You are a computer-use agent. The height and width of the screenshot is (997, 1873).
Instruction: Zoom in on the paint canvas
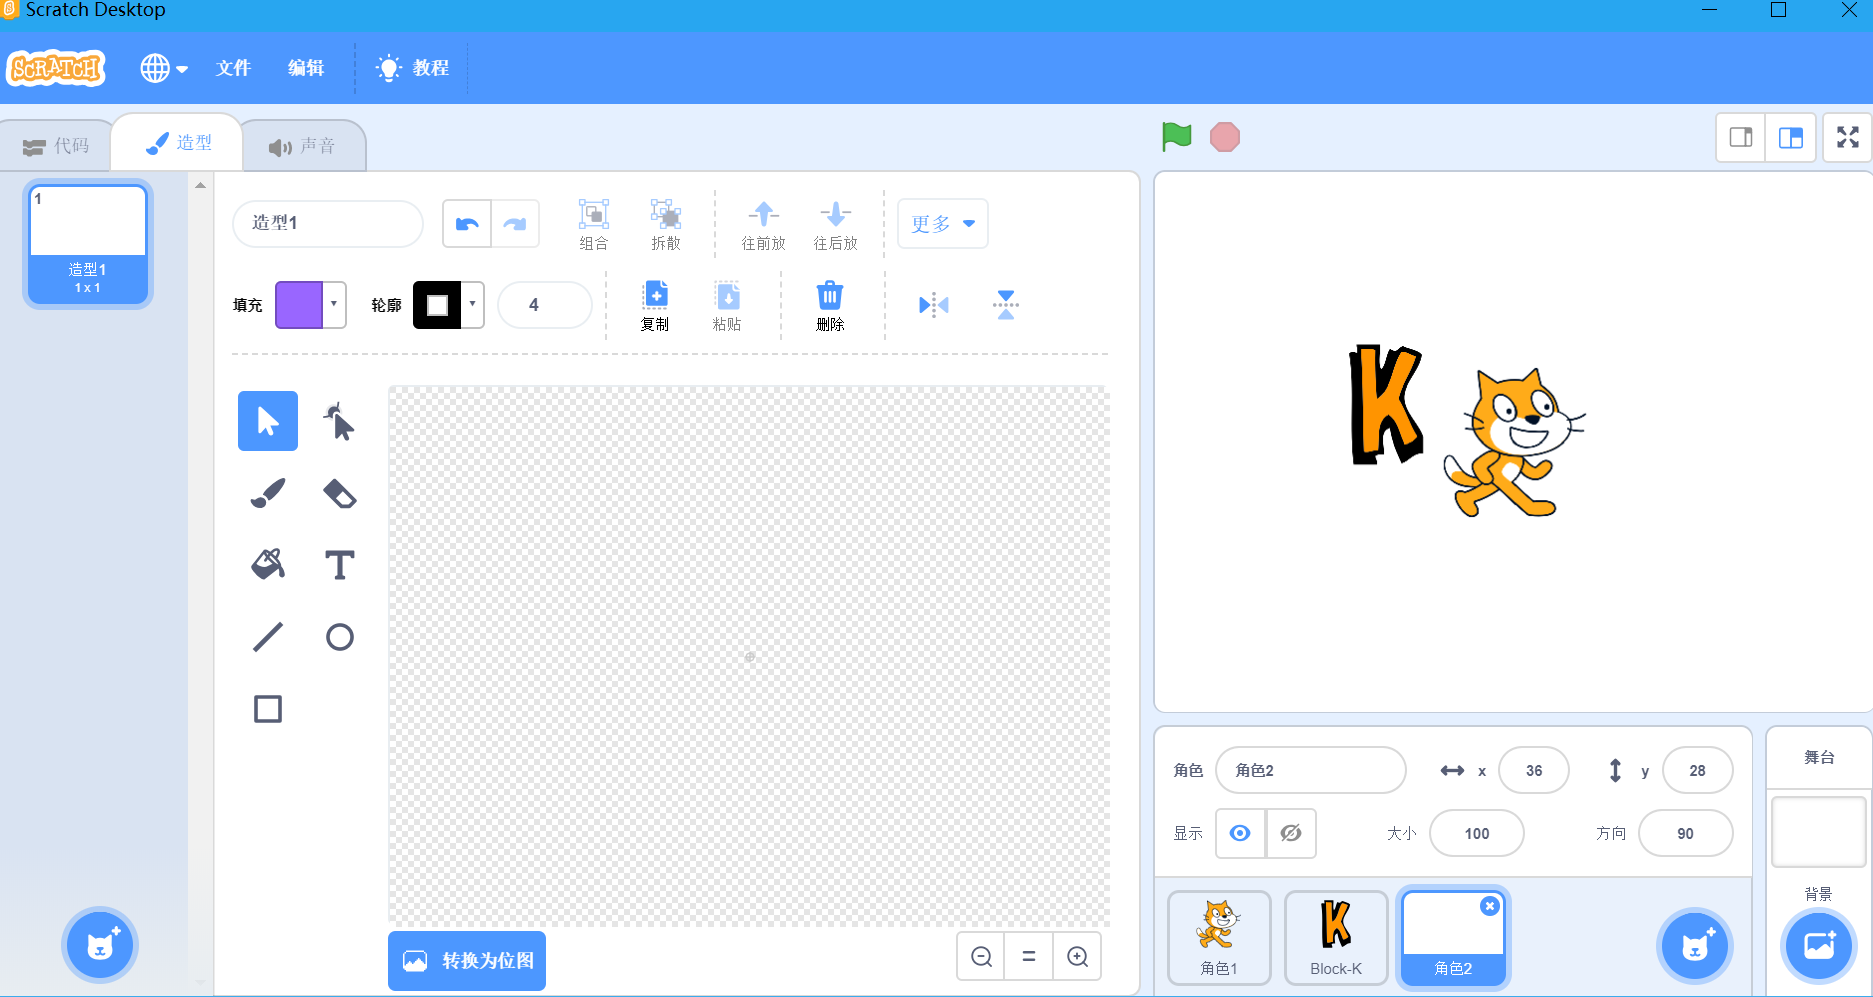(x=1077, y=957)
